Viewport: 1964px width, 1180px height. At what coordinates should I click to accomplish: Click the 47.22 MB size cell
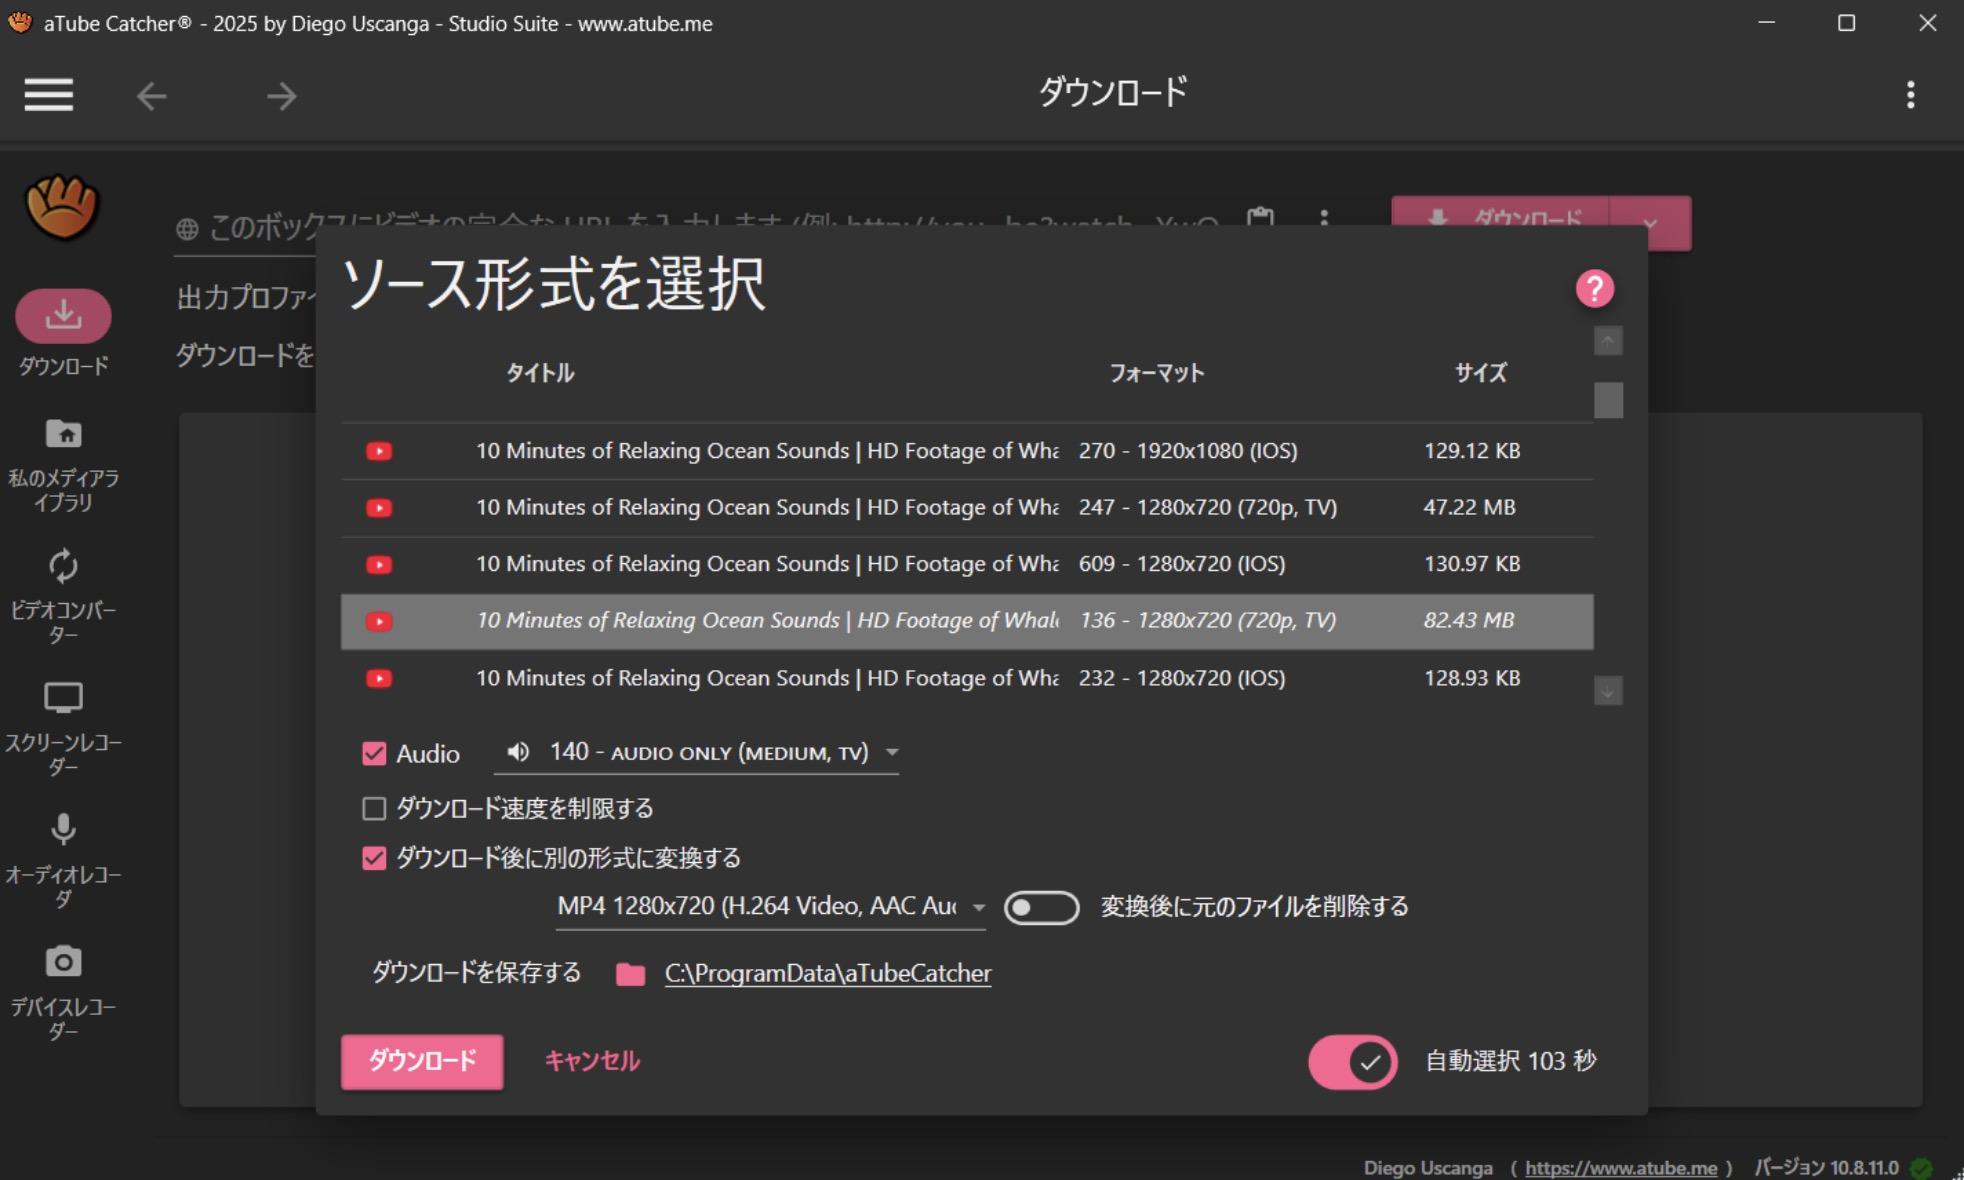coord(1469,507)
